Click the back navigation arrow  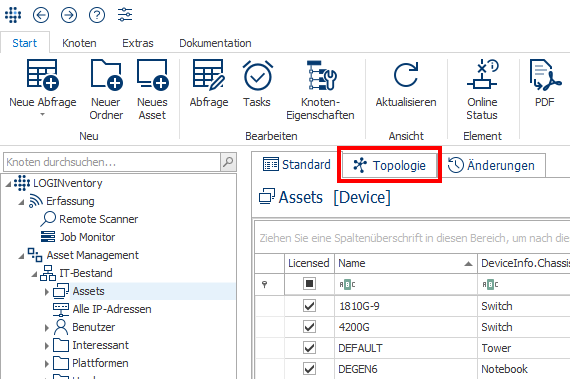click(x=41, y=15)
